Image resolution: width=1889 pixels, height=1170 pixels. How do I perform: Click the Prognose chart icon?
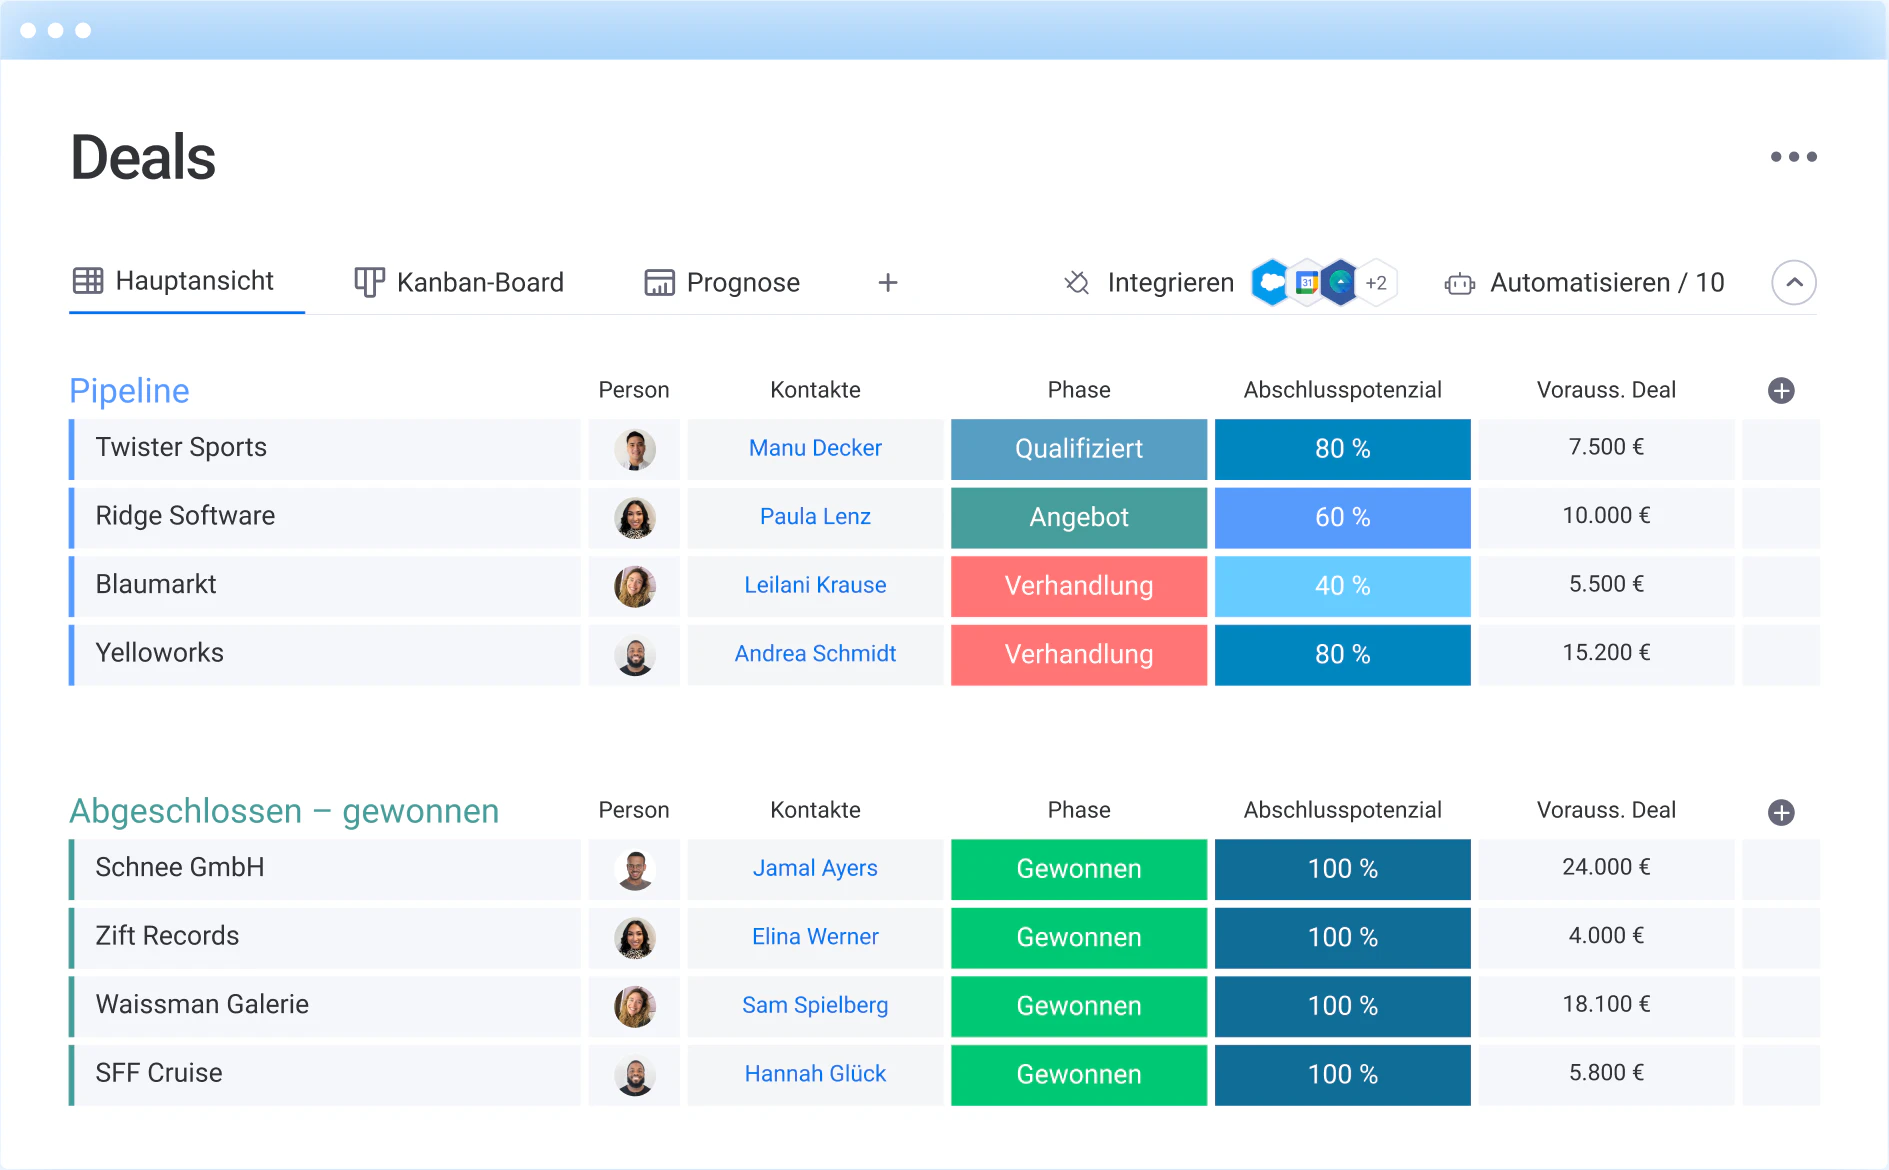(659, 283)
